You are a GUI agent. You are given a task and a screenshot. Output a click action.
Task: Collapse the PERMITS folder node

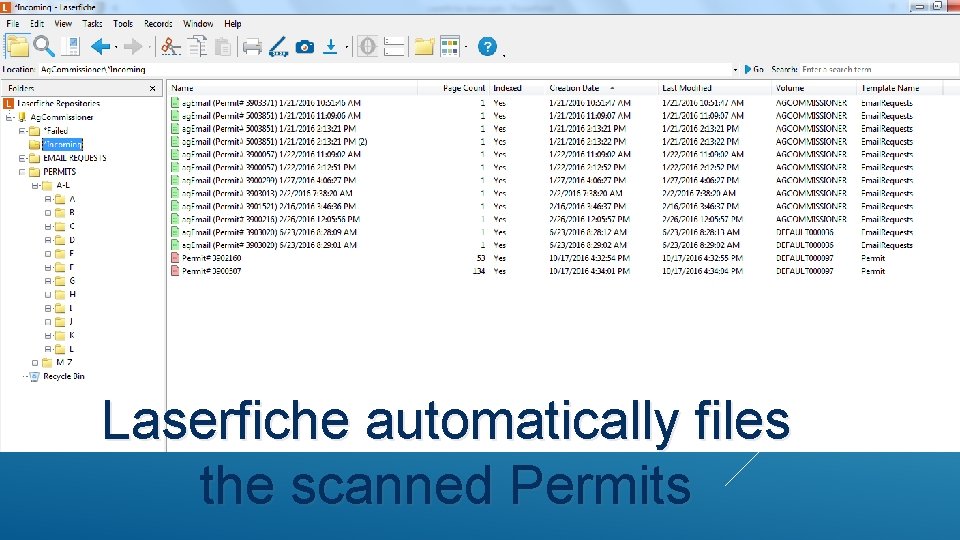(22, 172)
